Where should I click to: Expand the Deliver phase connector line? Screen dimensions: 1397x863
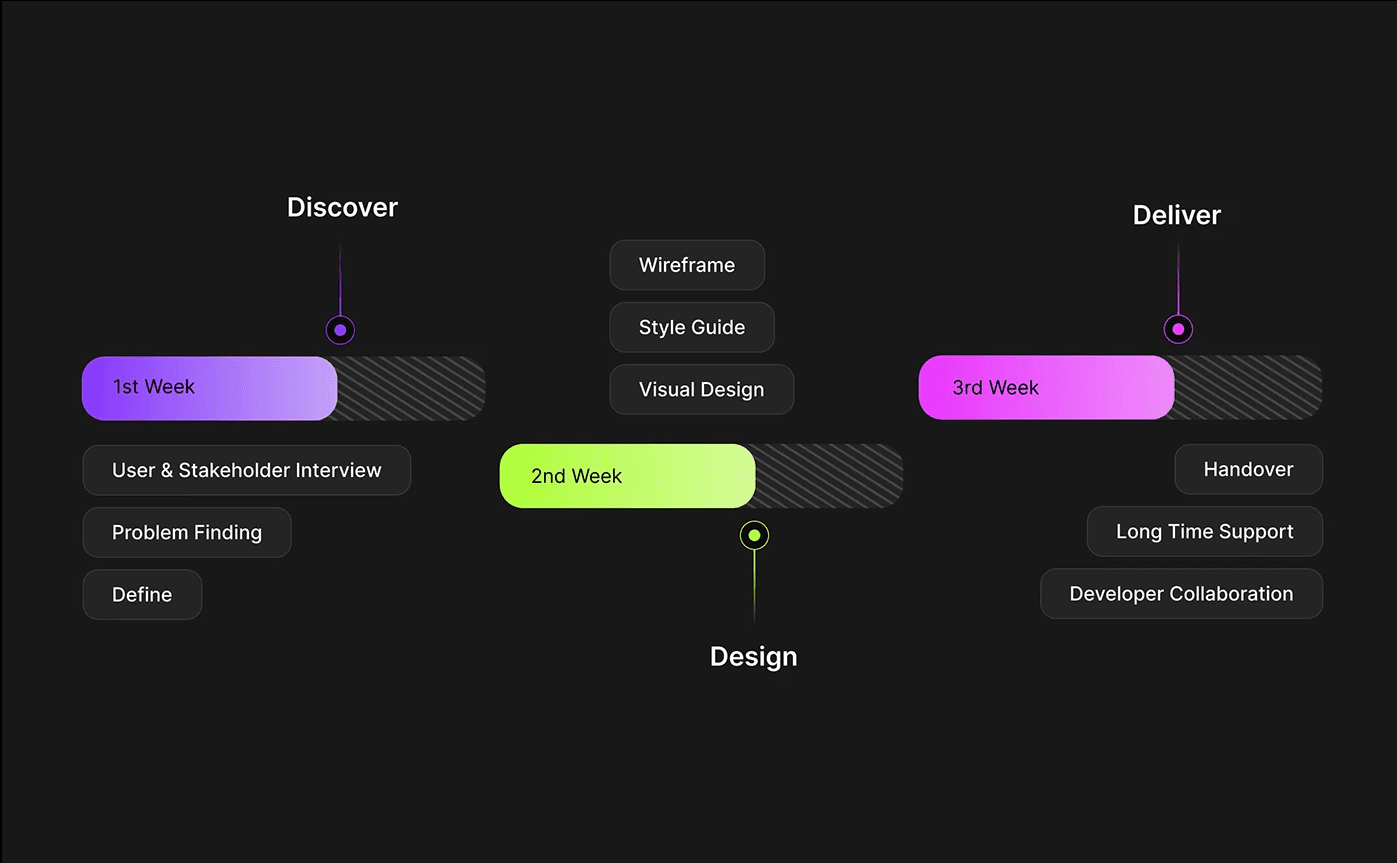[x=1178, y=280]
